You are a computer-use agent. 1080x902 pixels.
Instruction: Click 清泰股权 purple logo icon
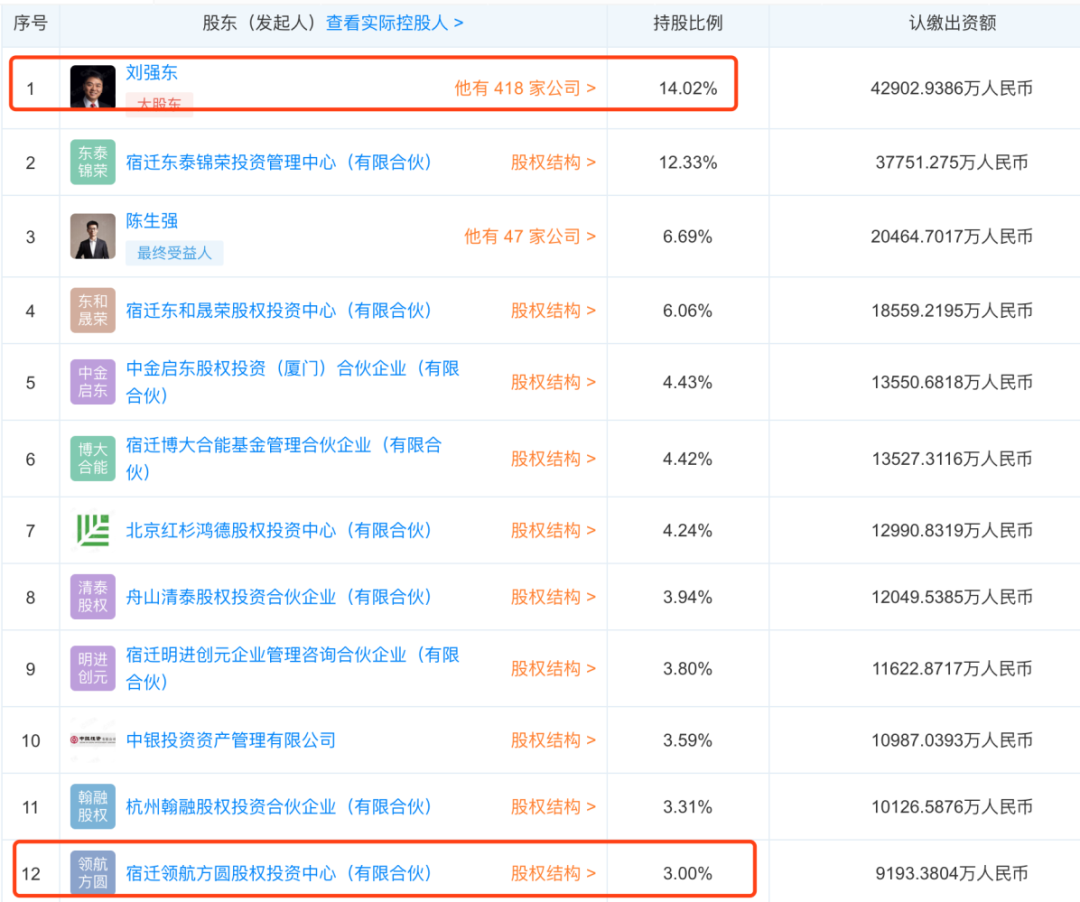(x=93, y=596)
